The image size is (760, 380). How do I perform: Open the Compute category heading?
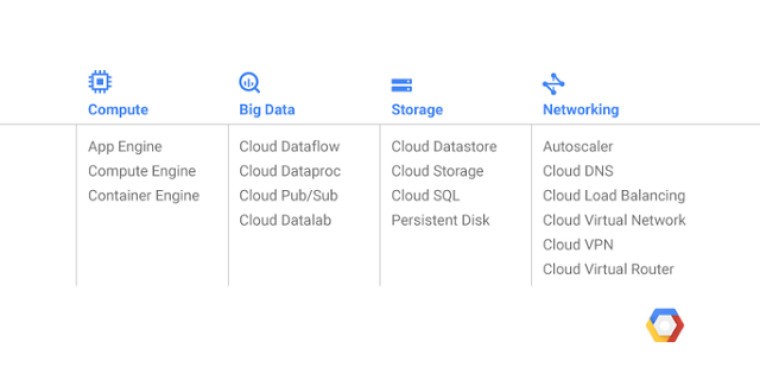click(x=118, y=110)
